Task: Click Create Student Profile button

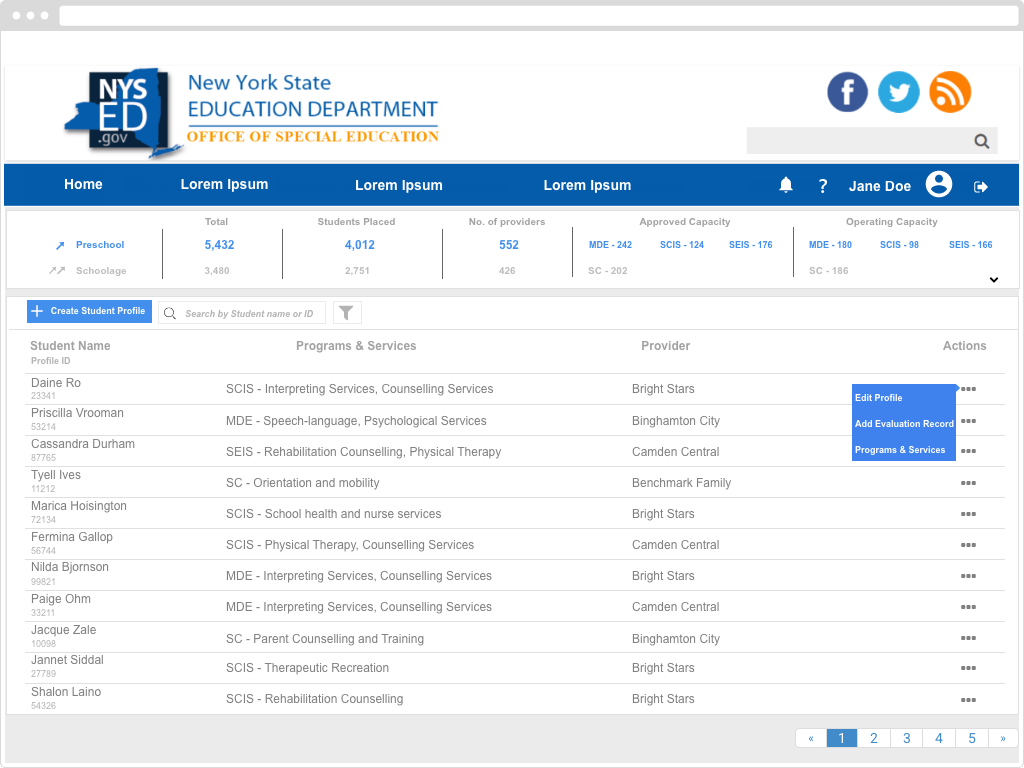Action: pyautogui.click(x=89, y=311)
